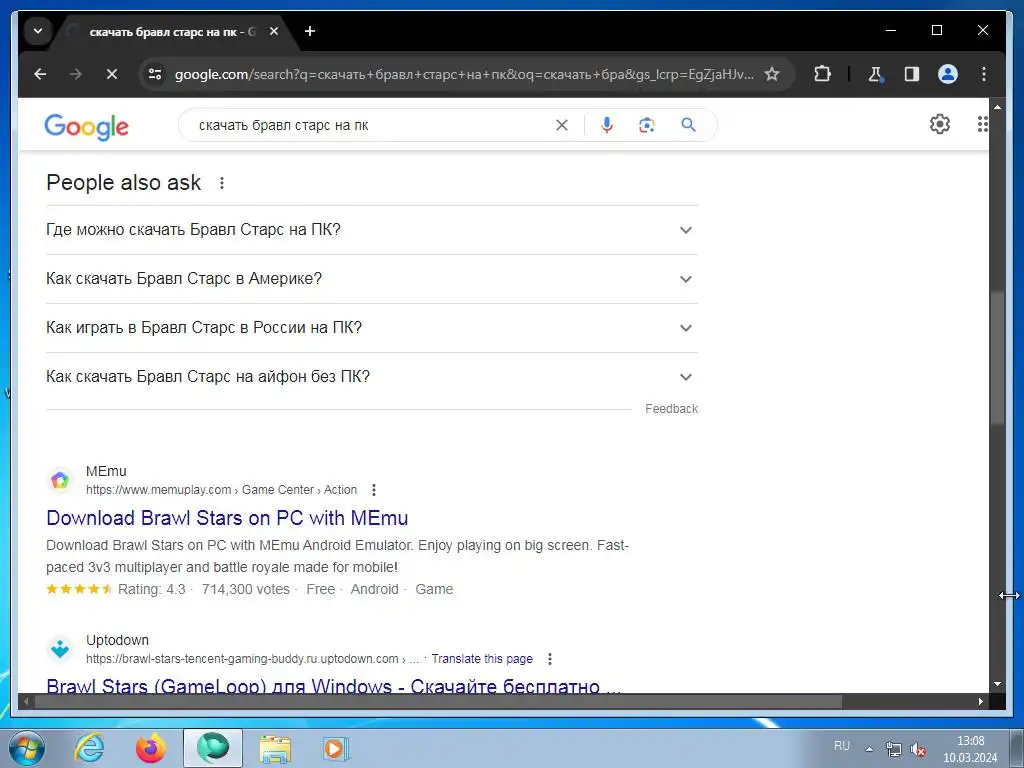Viewport: 1024px width, 768px height.
Task: Click the Uptodown site favicon
Action: click(60, 649)
